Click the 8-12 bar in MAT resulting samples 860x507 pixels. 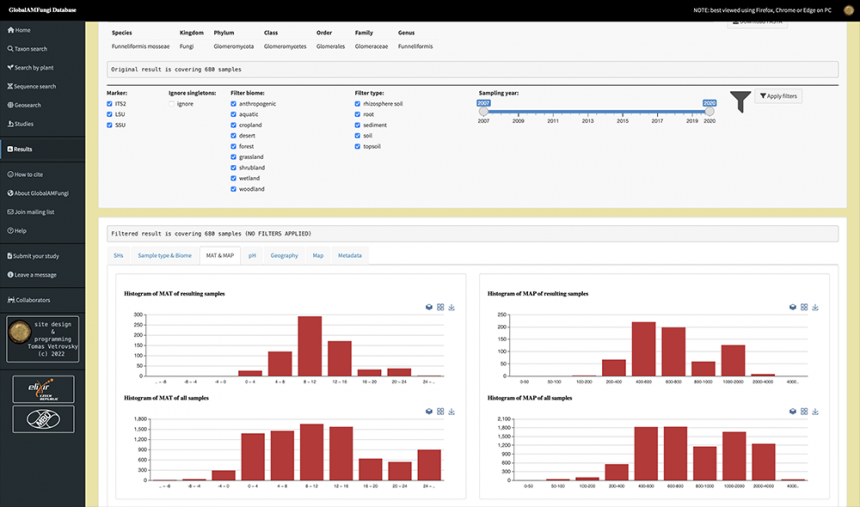pyautogui.click(x=310, y=346)
